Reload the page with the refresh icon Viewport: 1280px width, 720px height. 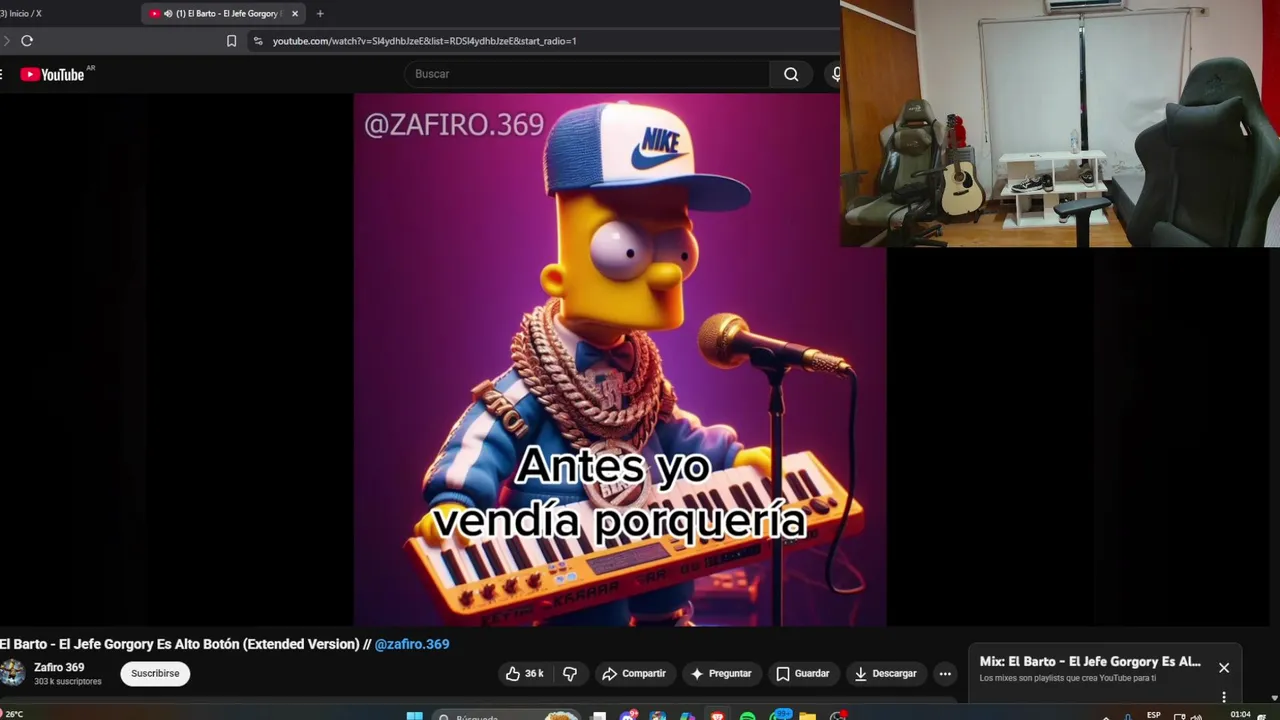(x=27, y=41)
